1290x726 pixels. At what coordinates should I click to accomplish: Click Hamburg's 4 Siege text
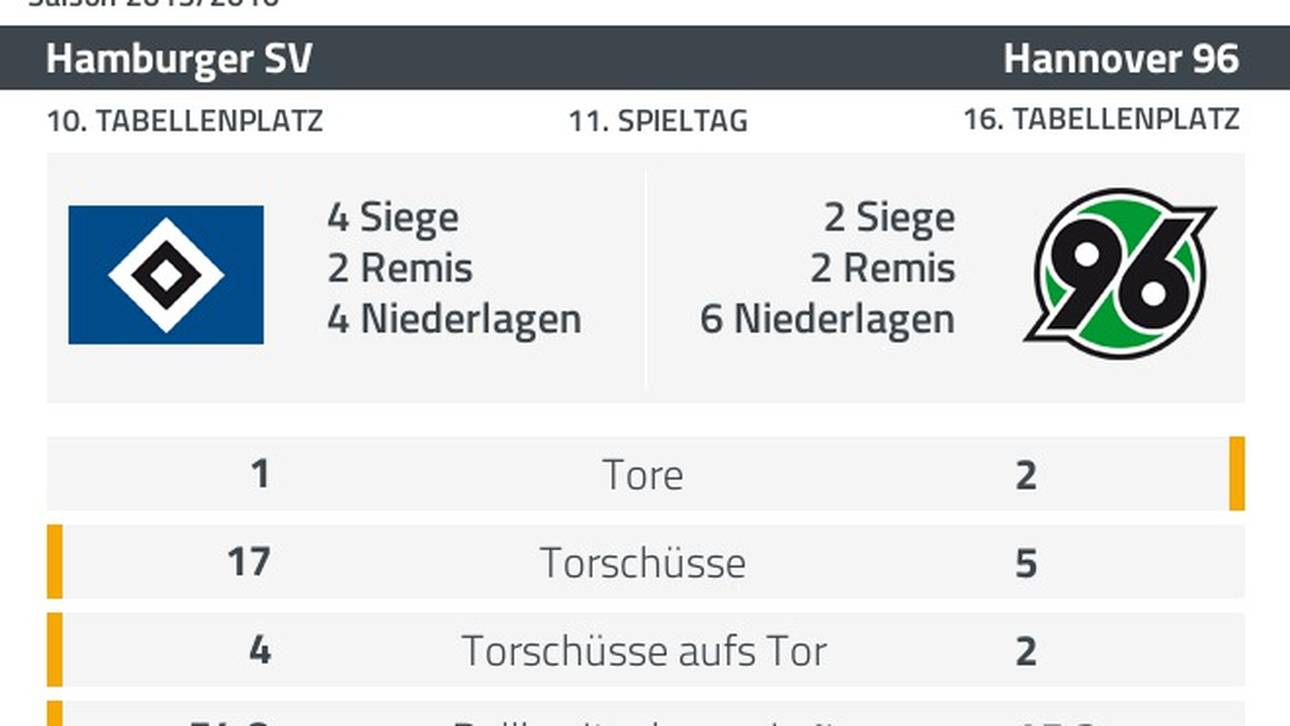[x=393, y=217]
